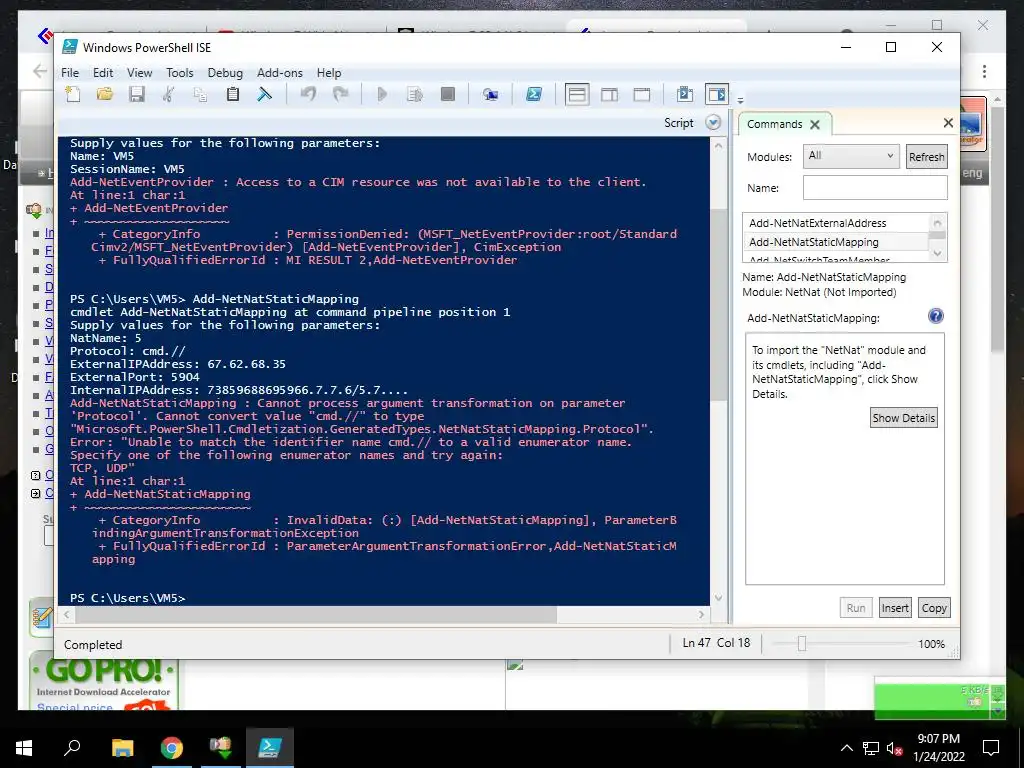The width and height of the screenshot is (1024, 768).
Task: Click command list scroll down arrow
Action: click(x=937, y=253)
